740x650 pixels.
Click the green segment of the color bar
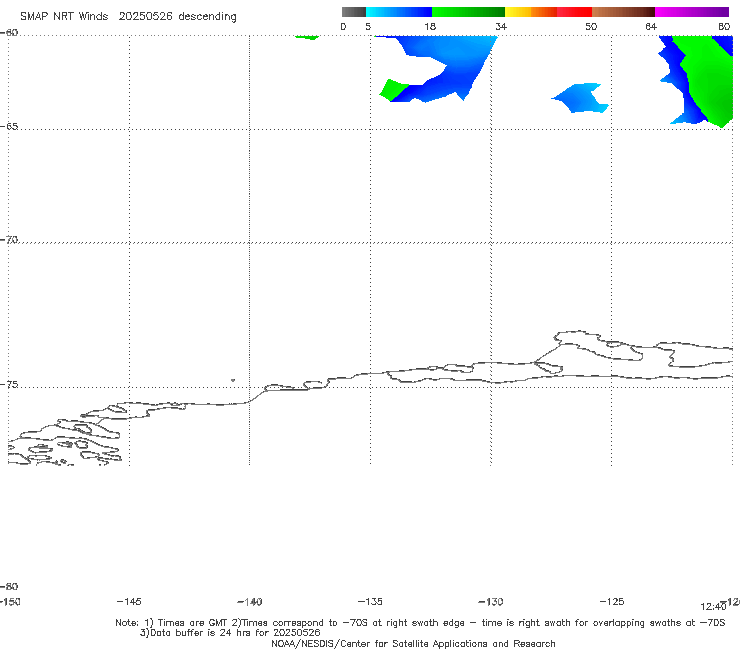click(x=468, y=12)
